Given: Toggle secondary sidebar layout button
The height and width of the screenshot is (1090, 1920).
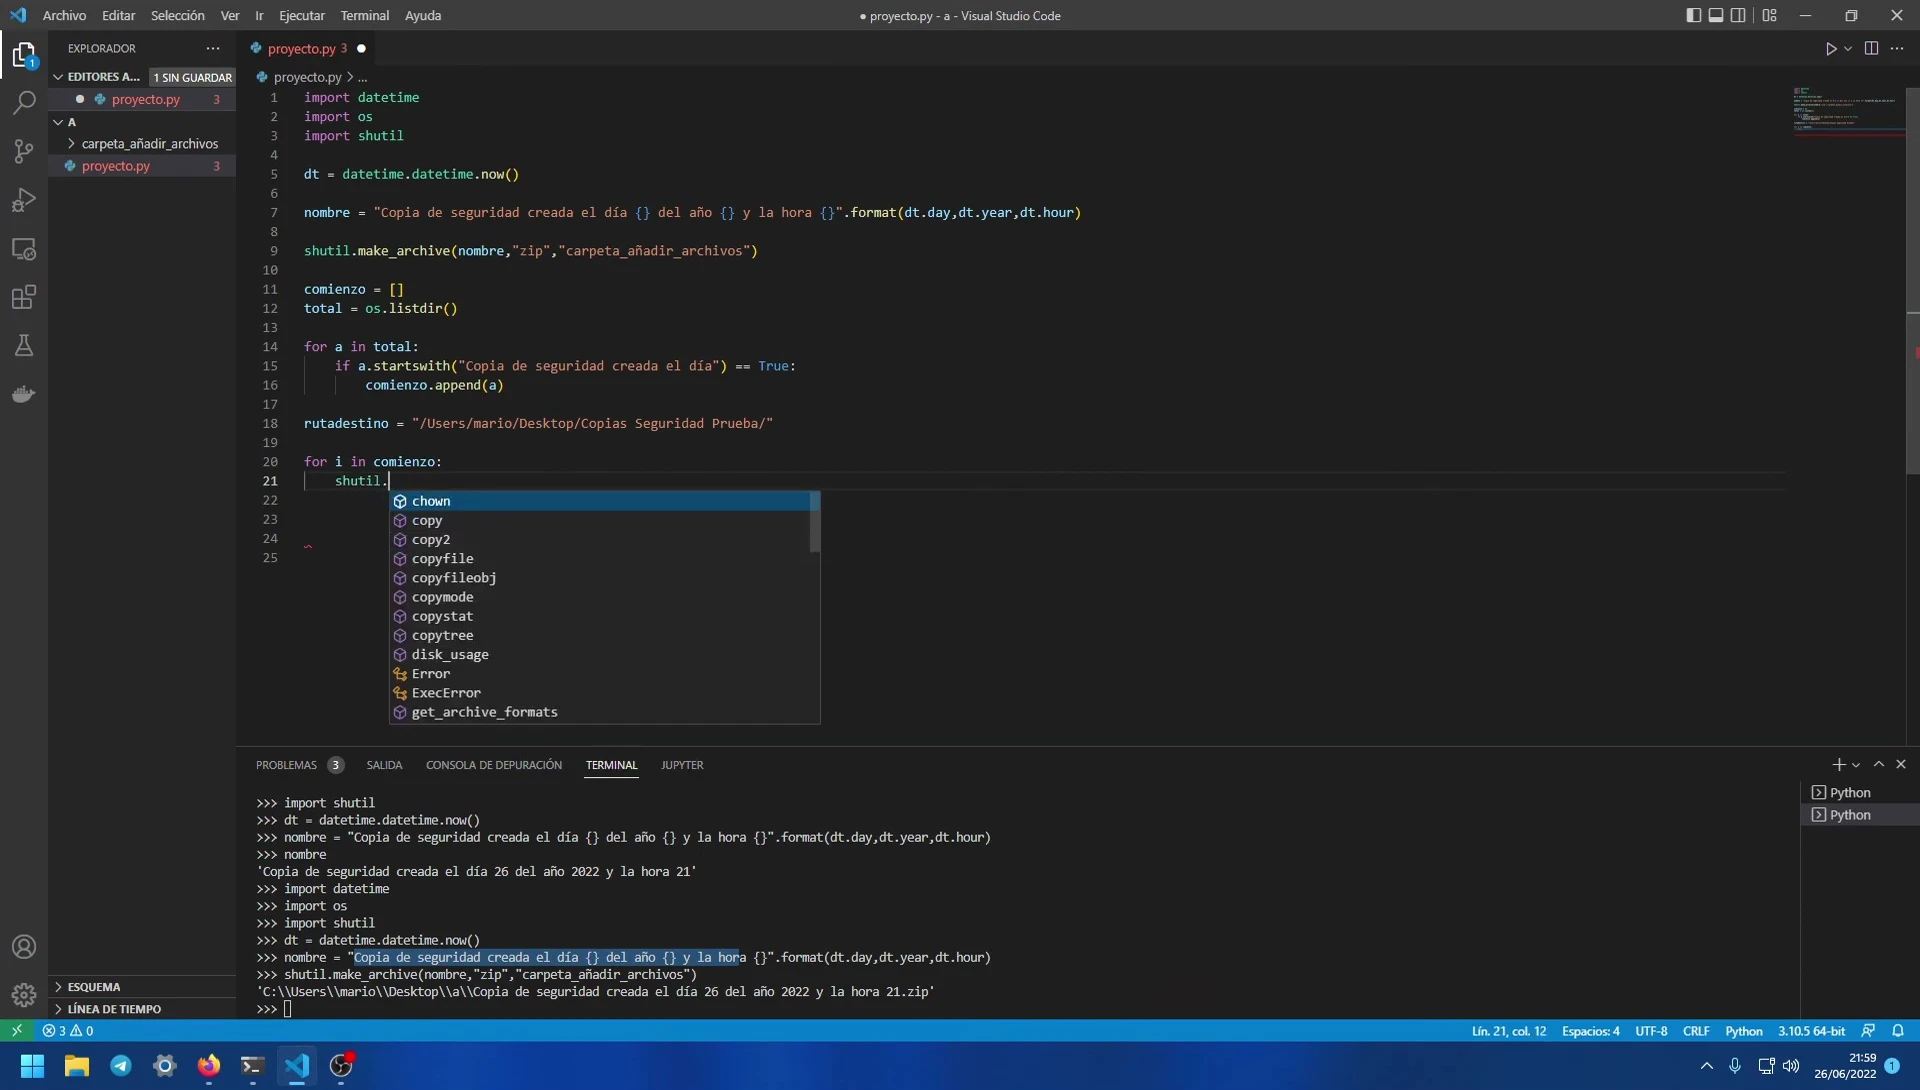Looking at the screenshot, I should tap(1739, 15).
